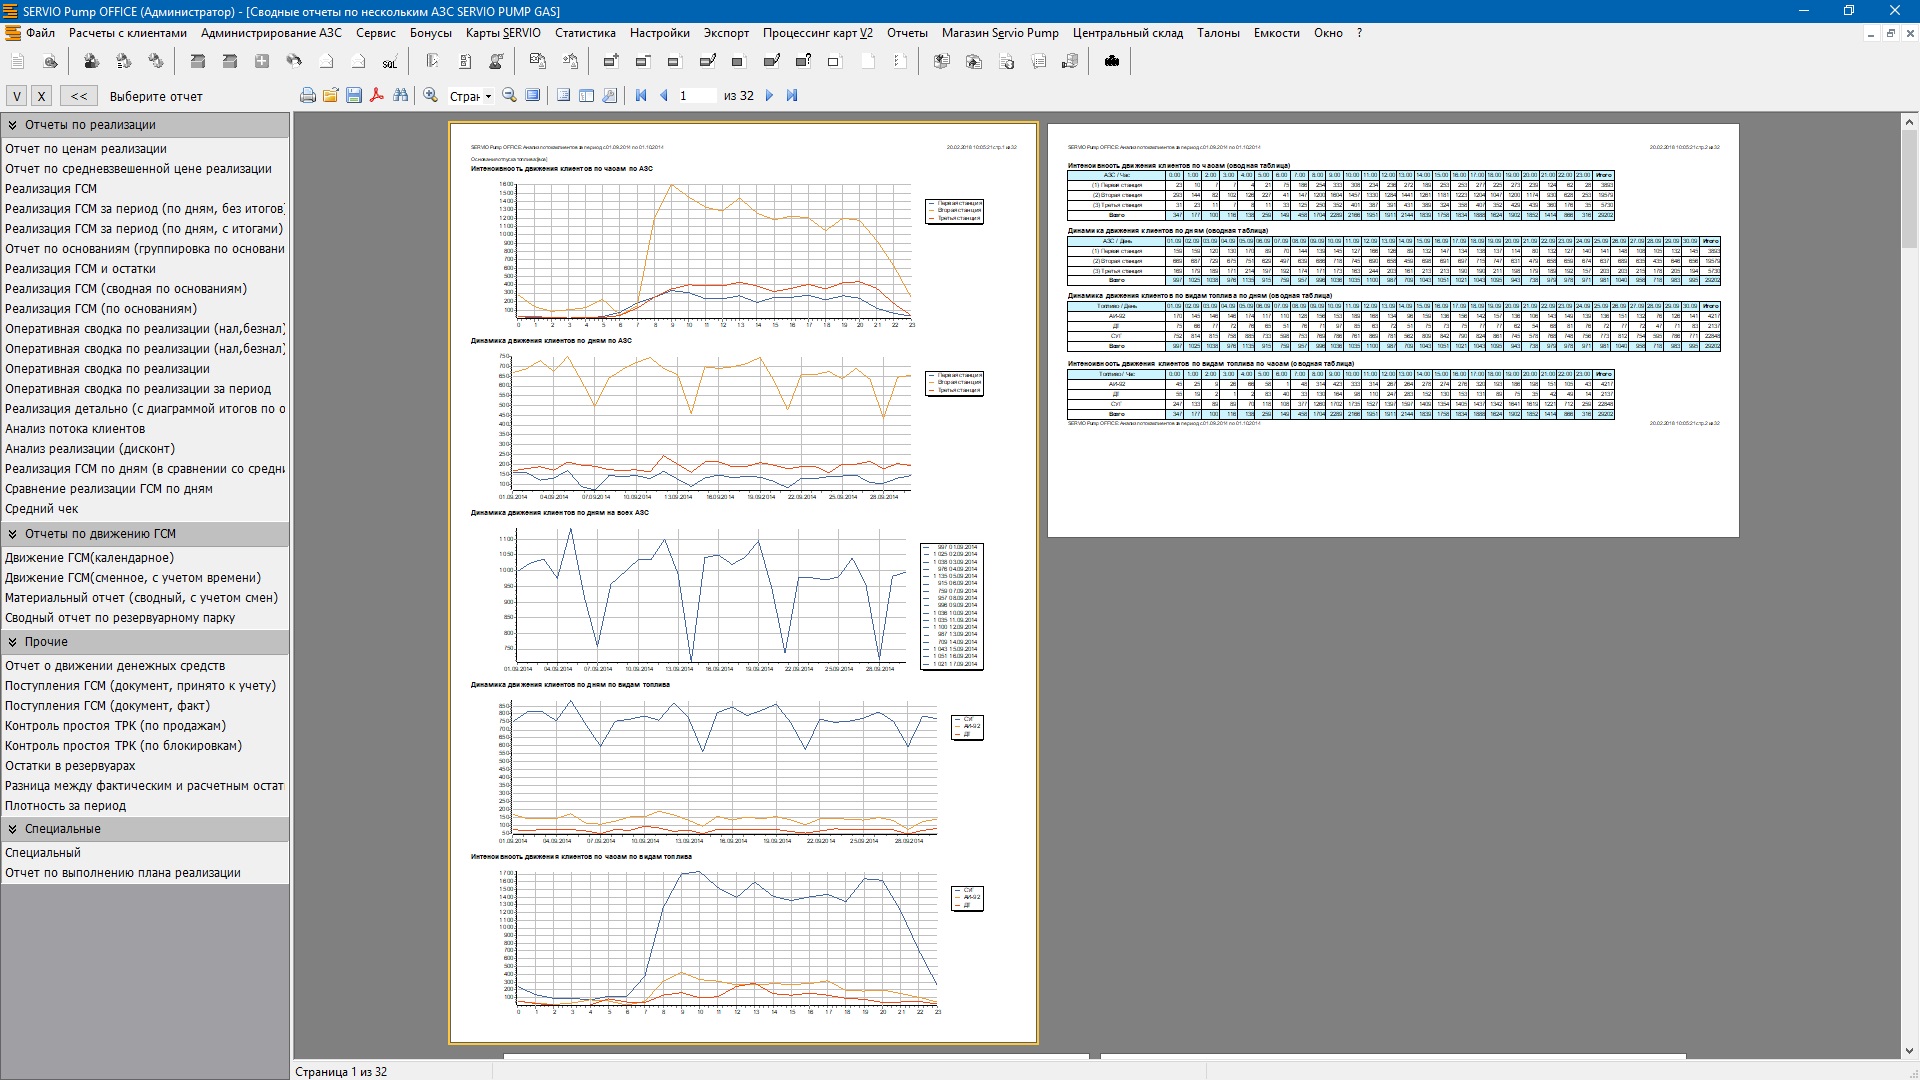Export the report to PDF

pos(377,96)
